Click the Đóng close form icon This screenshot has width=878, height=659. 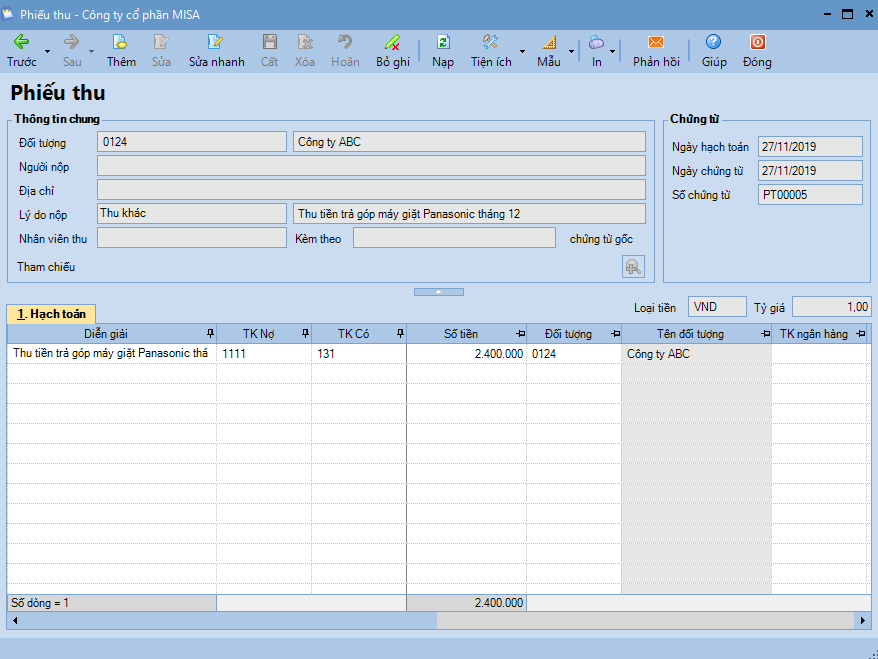tap(757, 43)
